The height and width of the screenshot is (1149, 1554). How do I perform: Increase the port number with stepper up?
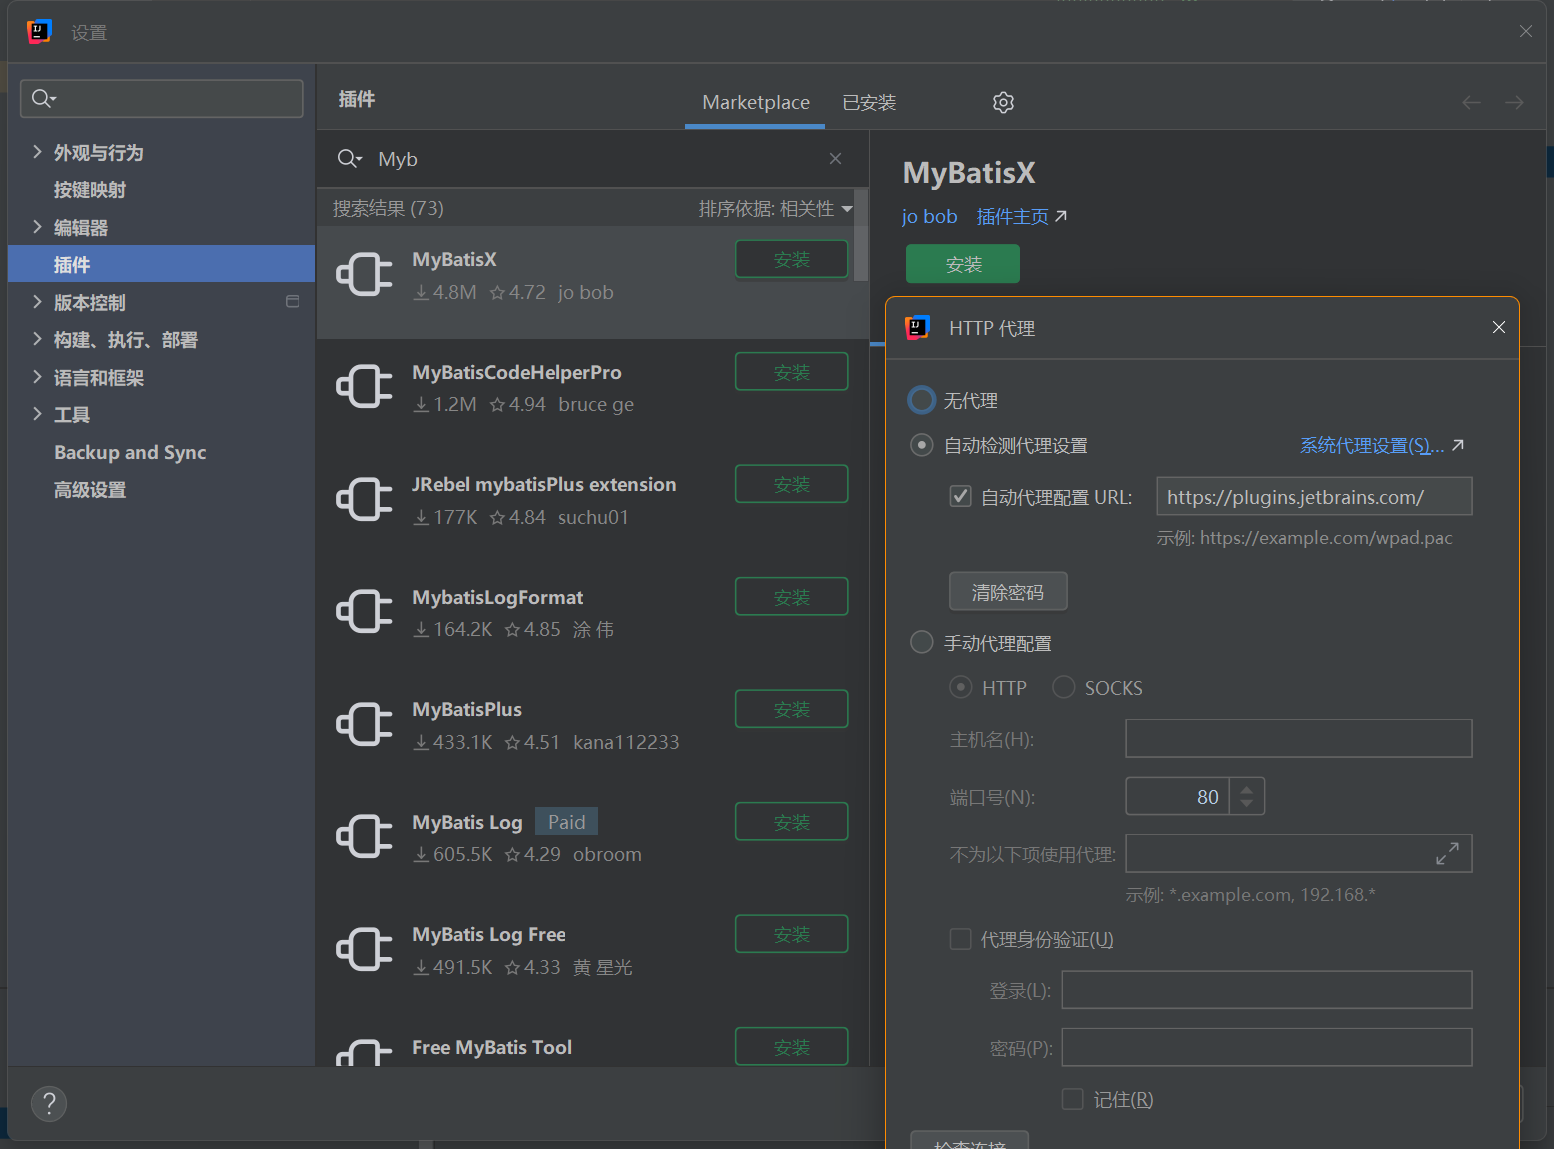pyautogui.click(x=1246, y=788)
